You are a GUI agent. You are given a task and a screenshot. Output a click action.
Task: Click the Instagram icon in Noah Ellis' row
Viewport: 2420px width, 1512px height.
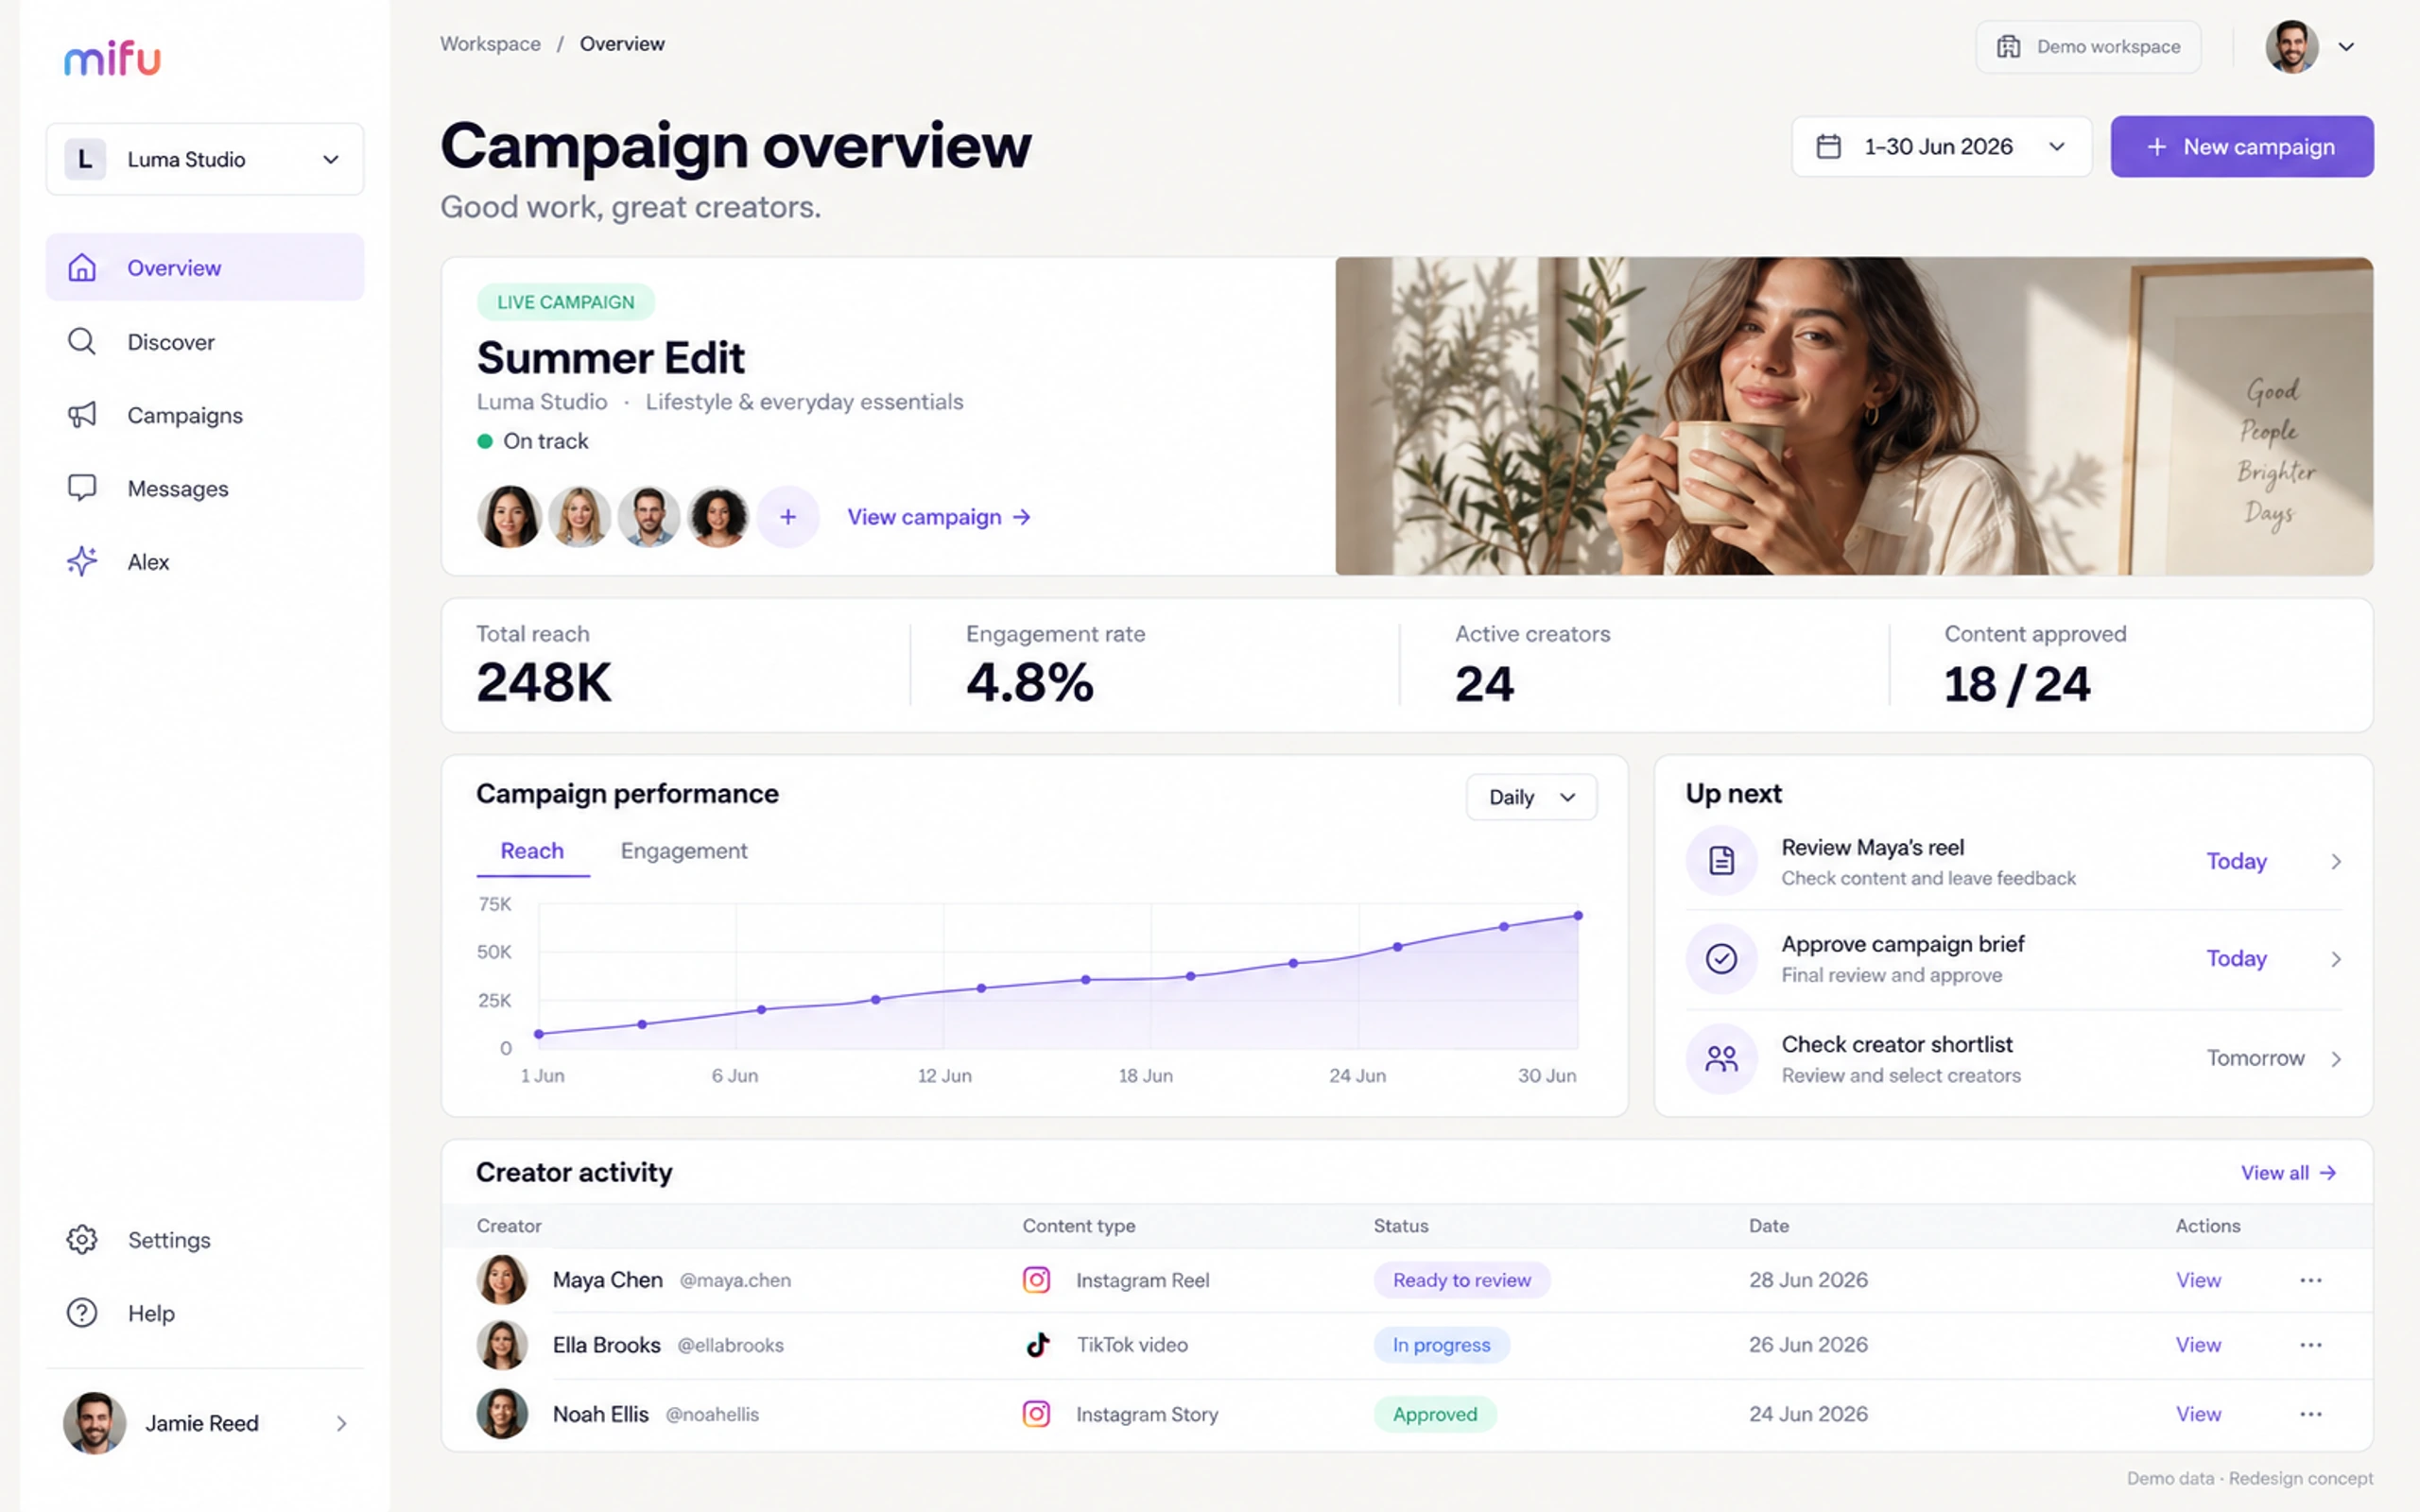pos(1036,1413)
